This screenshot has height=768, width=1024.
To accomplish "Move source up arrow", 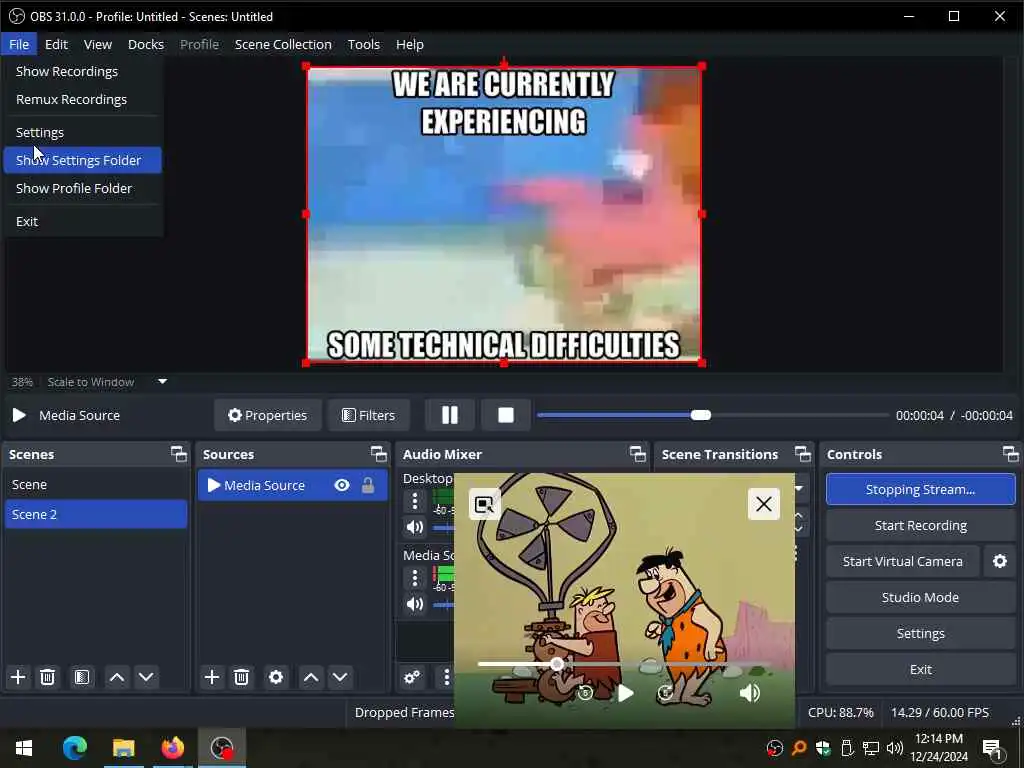I will tap(311, 677).
